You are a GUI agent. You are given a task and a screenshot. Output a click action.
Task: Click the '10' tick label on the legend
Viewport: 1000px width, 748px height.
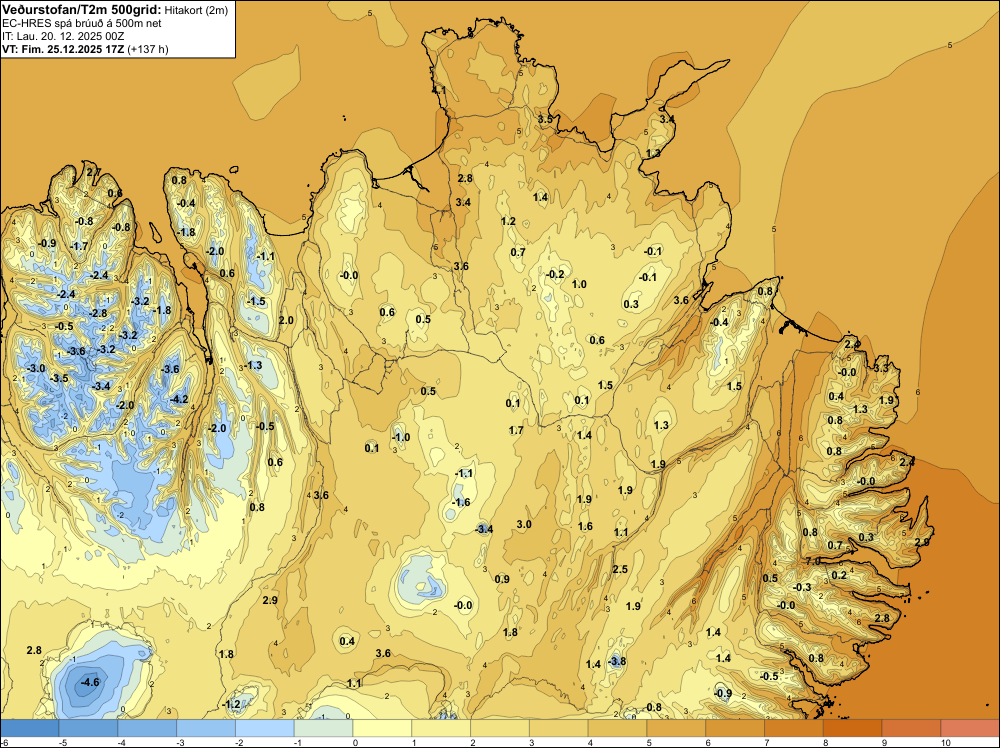pos(945,743)
